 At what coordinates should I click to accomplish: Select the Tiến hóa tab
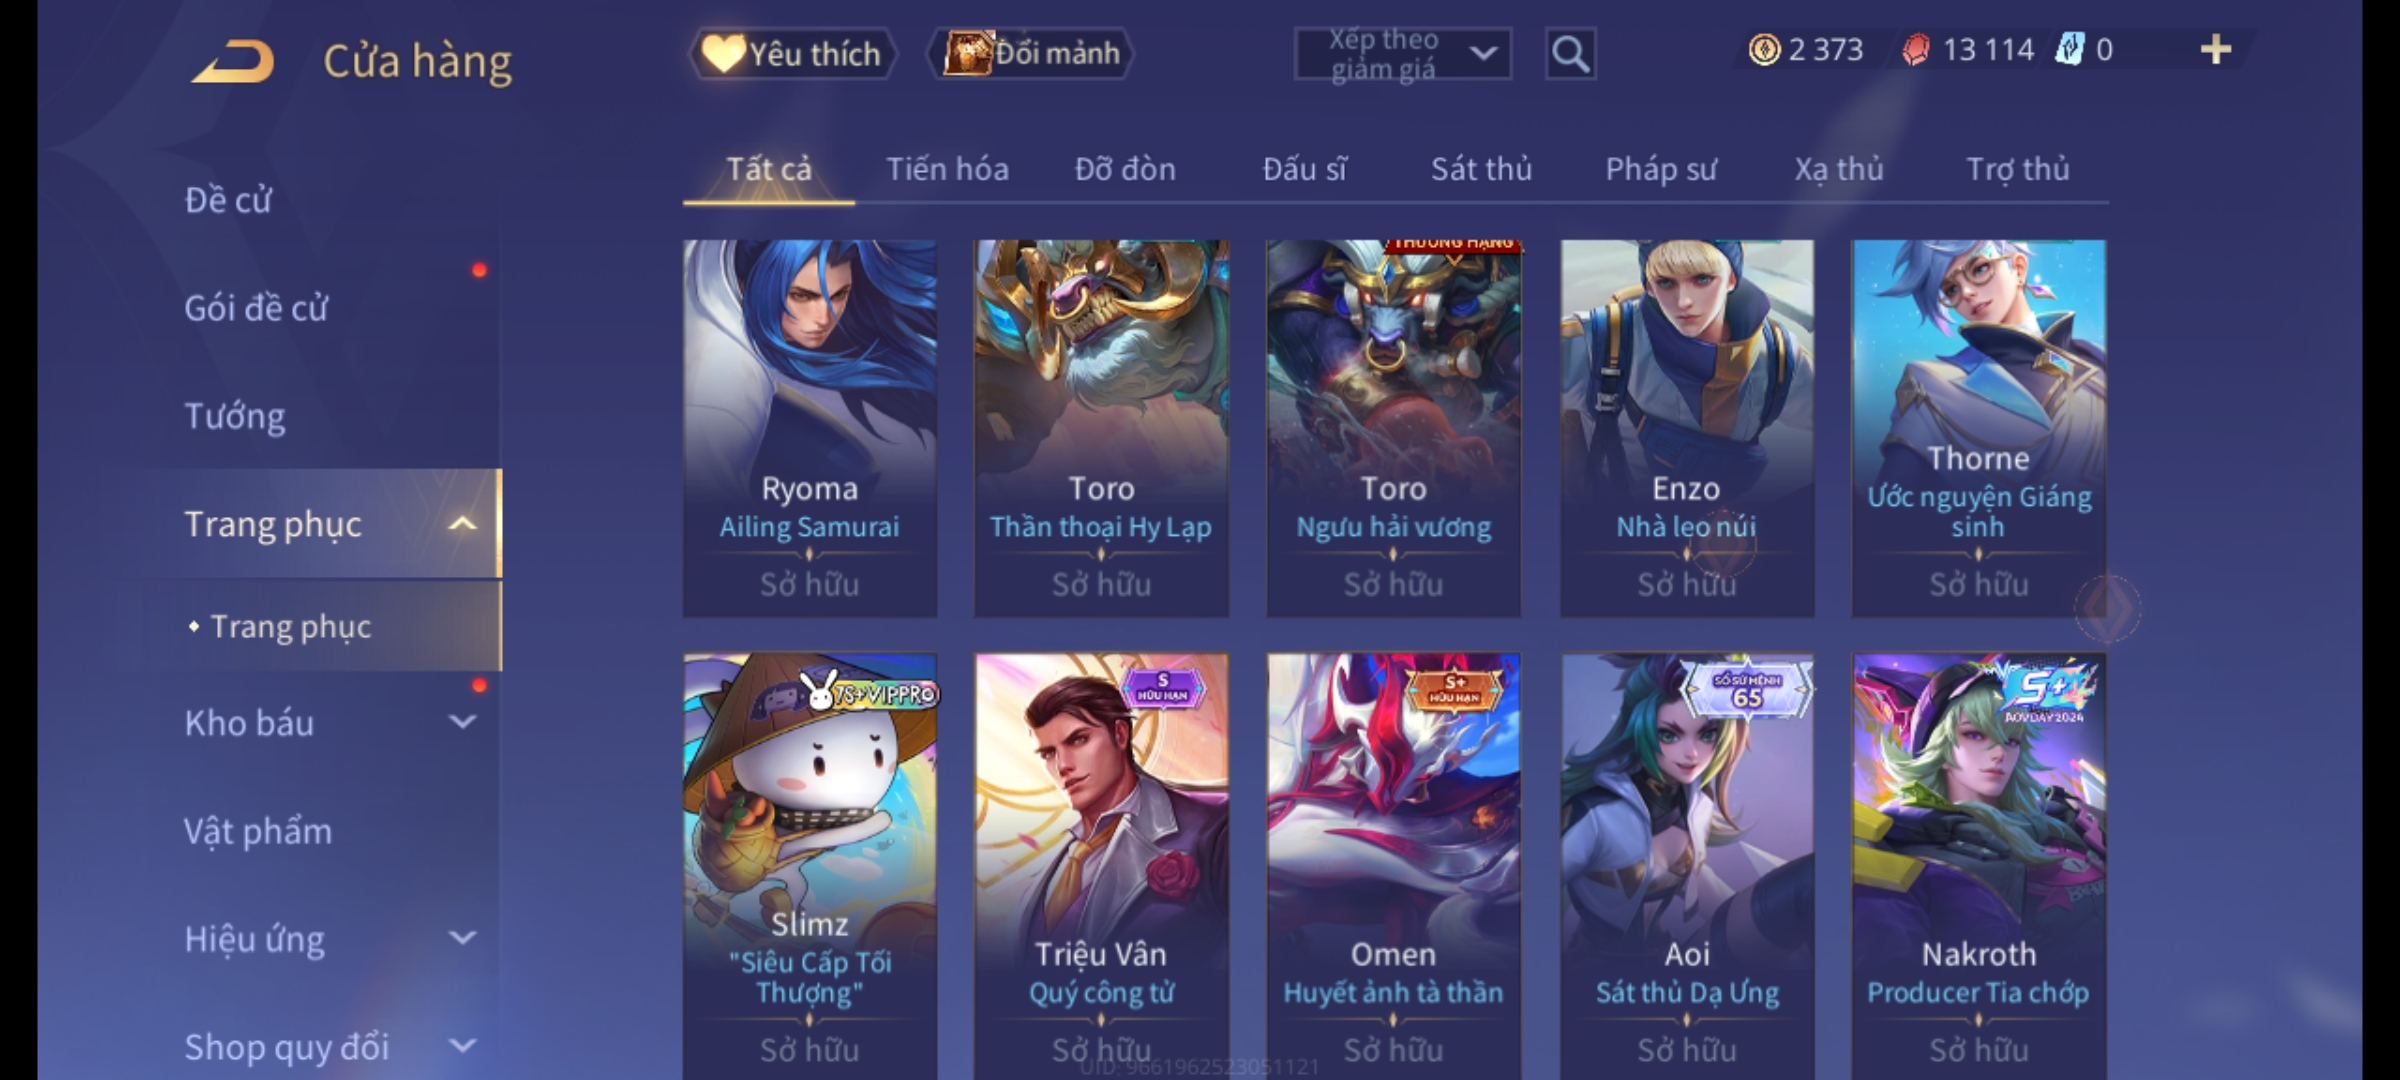tap(947, 169)
